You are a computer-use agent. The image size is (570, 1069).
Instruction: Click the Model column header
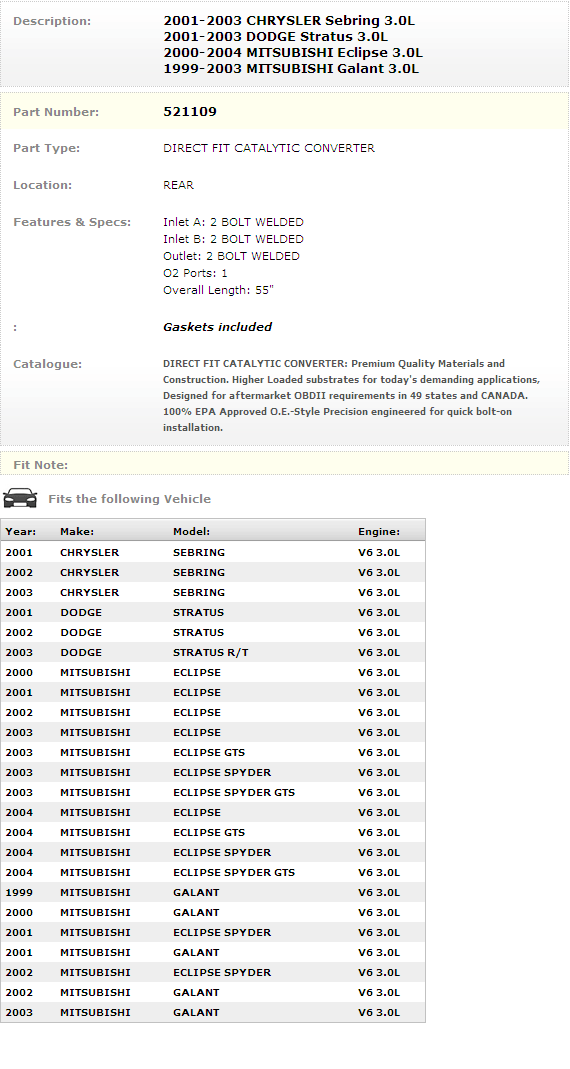click(x=191, y=531)
